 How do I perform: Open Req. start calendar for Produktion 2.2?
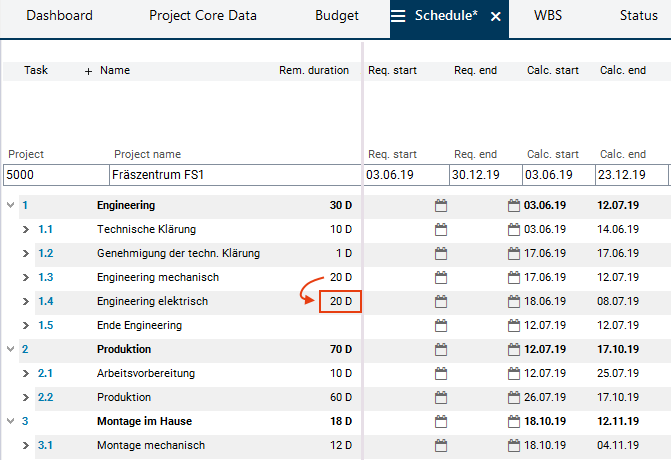(x=441, y=397)
